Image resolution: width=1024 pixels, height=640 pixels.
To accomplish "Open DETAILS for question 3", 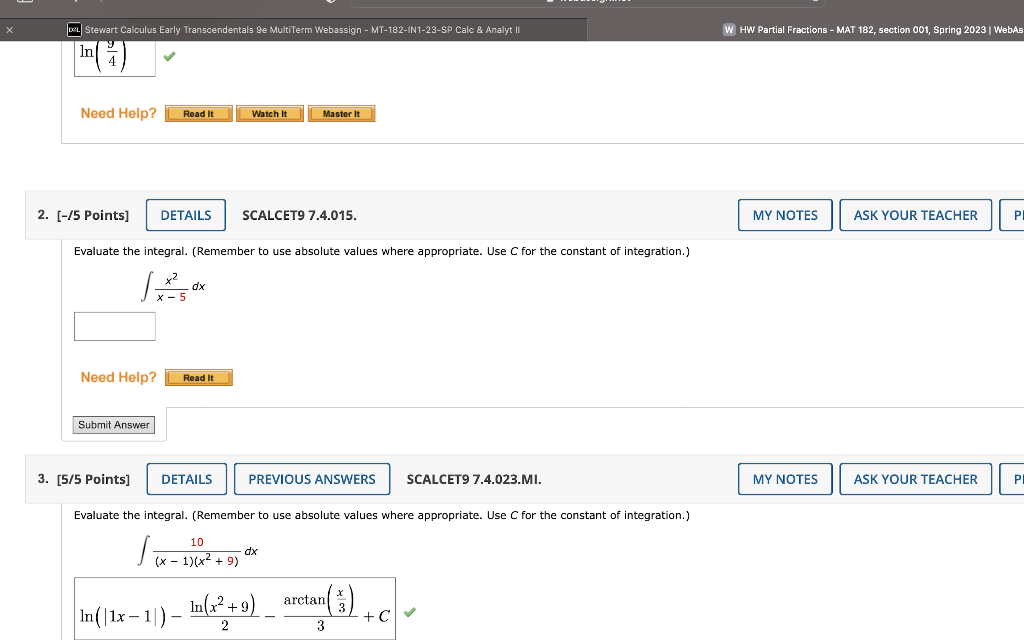I will pyautogui.click(x=186, y=478).
